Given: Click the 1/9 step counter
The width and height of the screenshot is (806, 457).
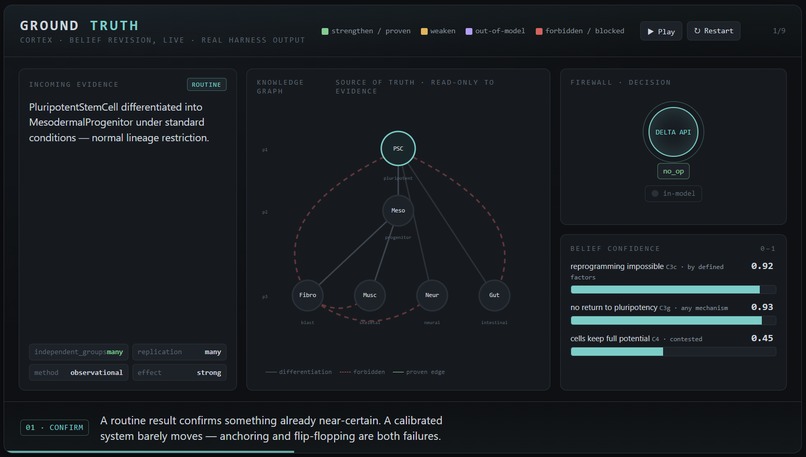Looking at the screenshot, I should click(x=779, y=31).
